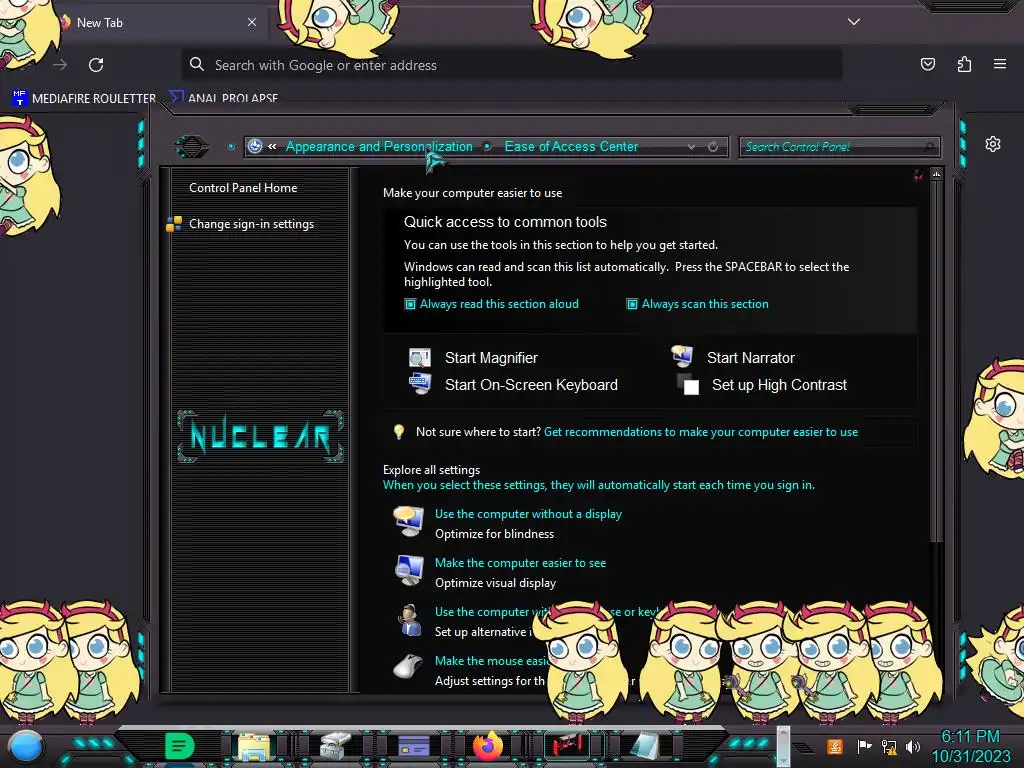Image resolution: width=1024 pixels, height=768 pixels.
Task: Click the scroll up arrow of the panel
Action: point(936,174)
